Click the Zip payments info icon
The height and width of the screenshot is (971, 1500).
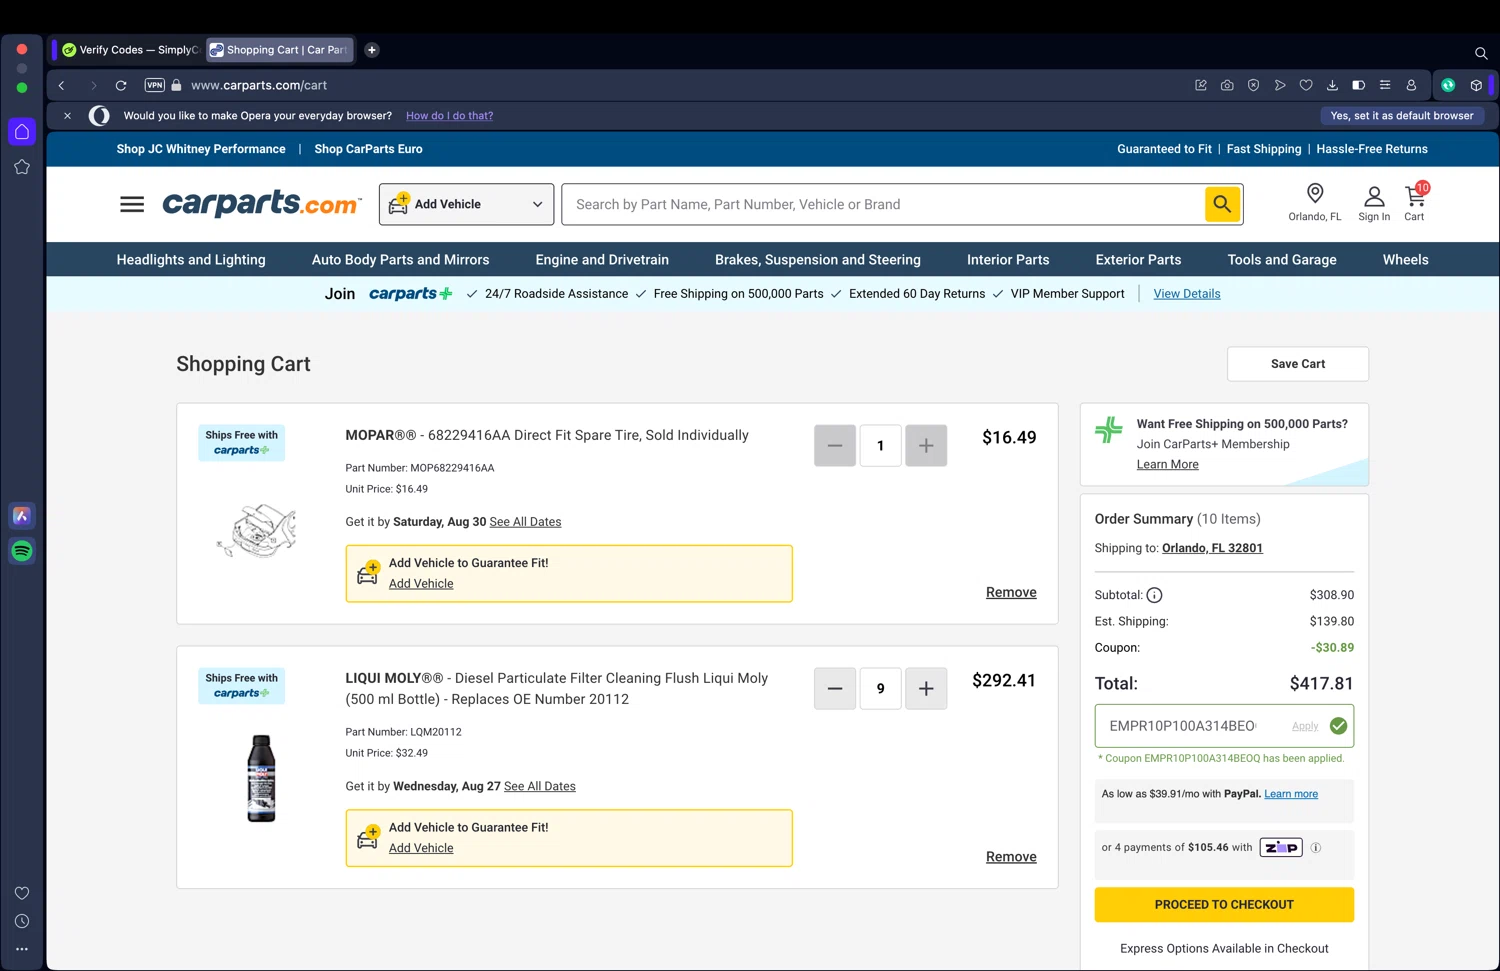point(1316,847)
